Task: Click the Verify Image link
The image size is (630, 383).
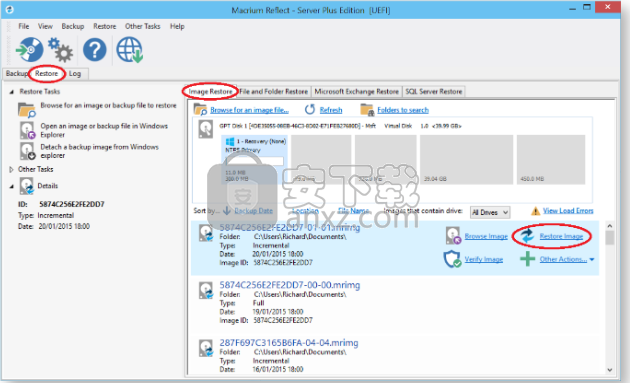Action: point(484,259)
